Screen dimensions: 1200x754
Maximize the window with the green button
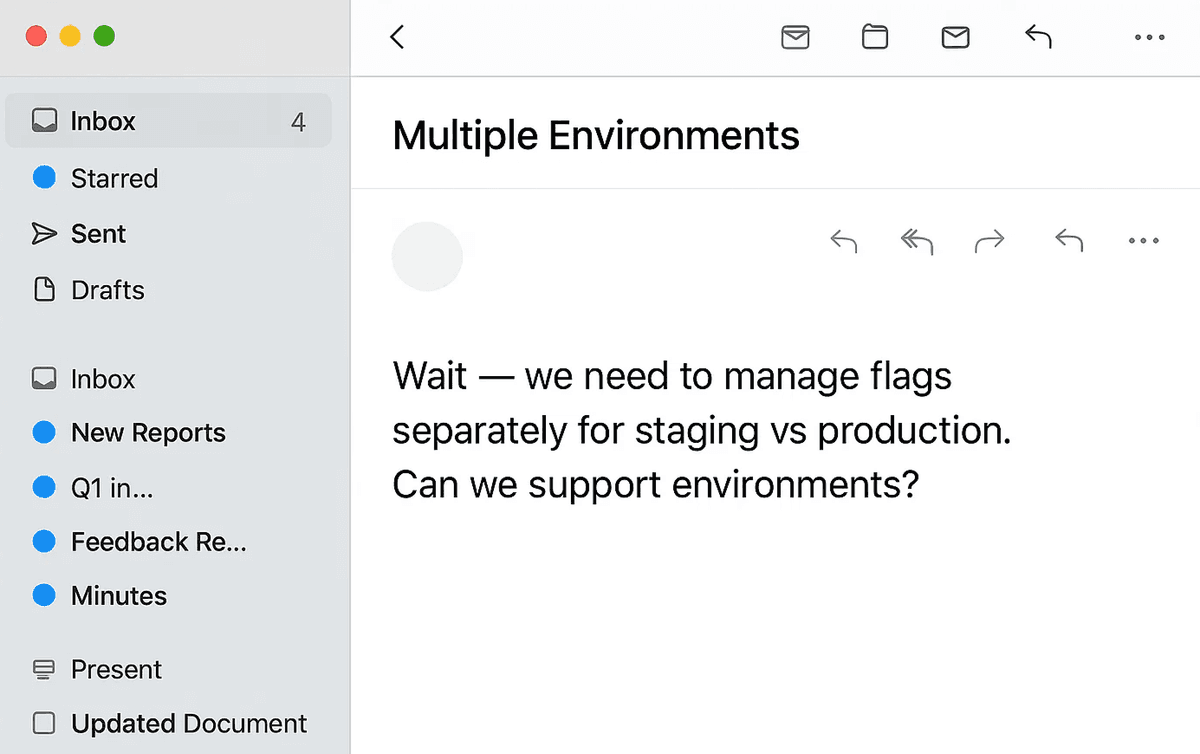[x=104, y=37]
